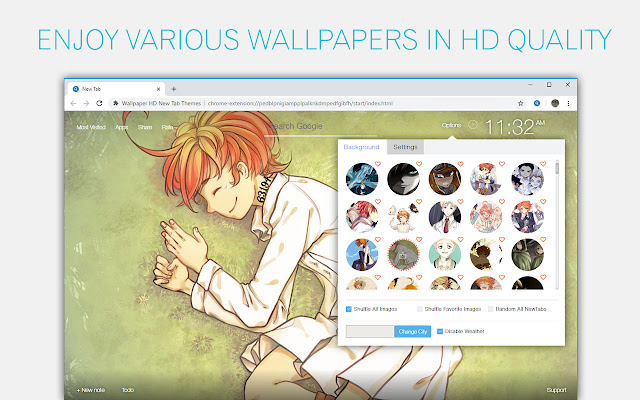Go back with the browser back arrow
Image resolution: width=640 pixels, height=400 pixels.
coord(73,103)
